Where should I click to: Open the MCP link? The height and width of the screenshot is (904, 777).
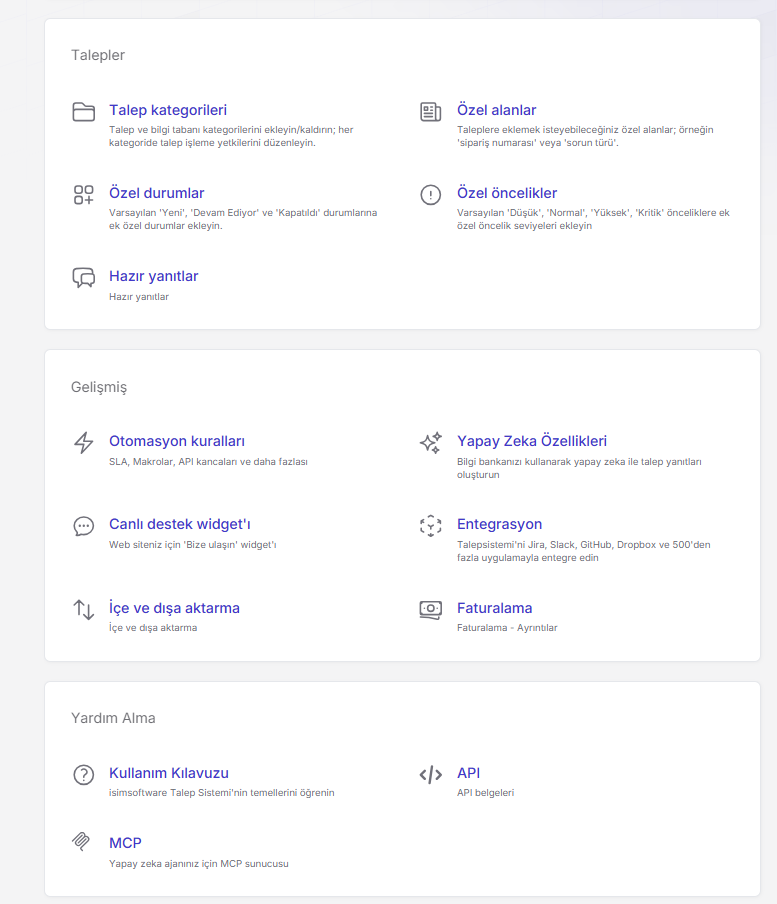pyautogui.click(x=125, y=843)
